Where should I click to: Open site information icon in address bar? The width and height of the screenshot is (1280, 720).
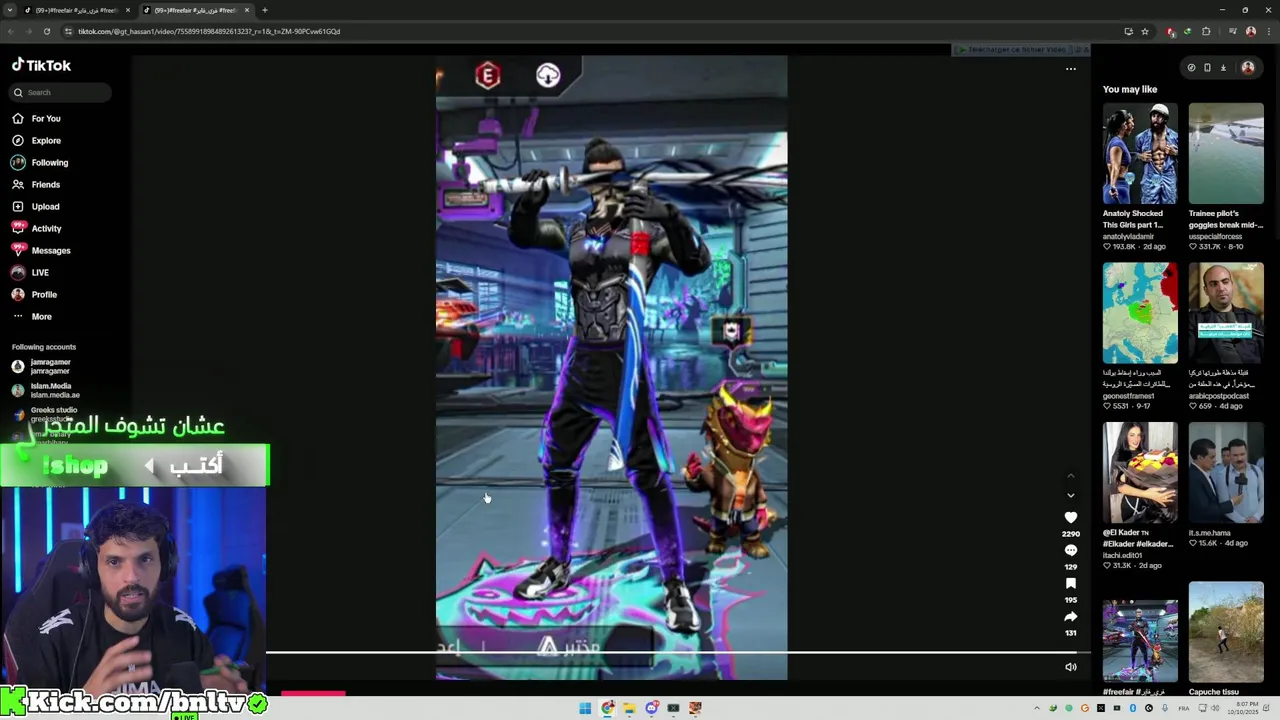(x=68, y=31)
